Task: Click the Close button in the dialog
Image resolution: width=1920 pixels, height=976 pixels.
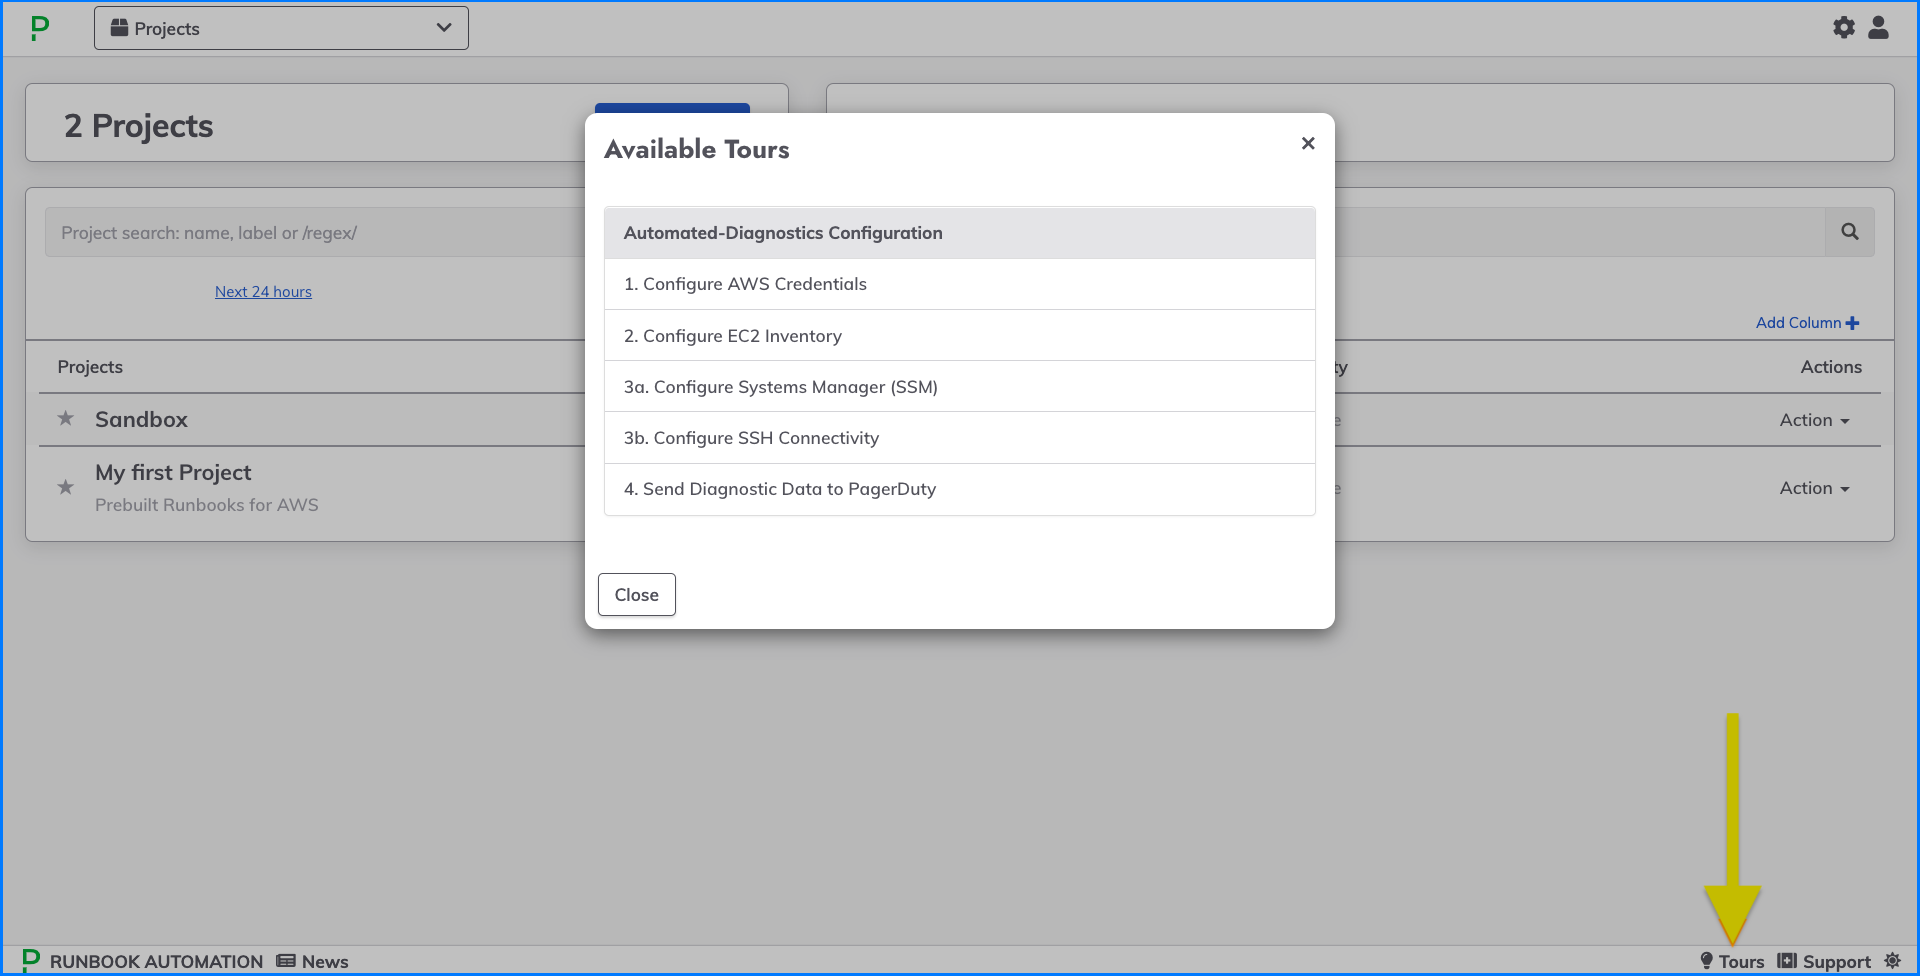Action: click(637, 595)
